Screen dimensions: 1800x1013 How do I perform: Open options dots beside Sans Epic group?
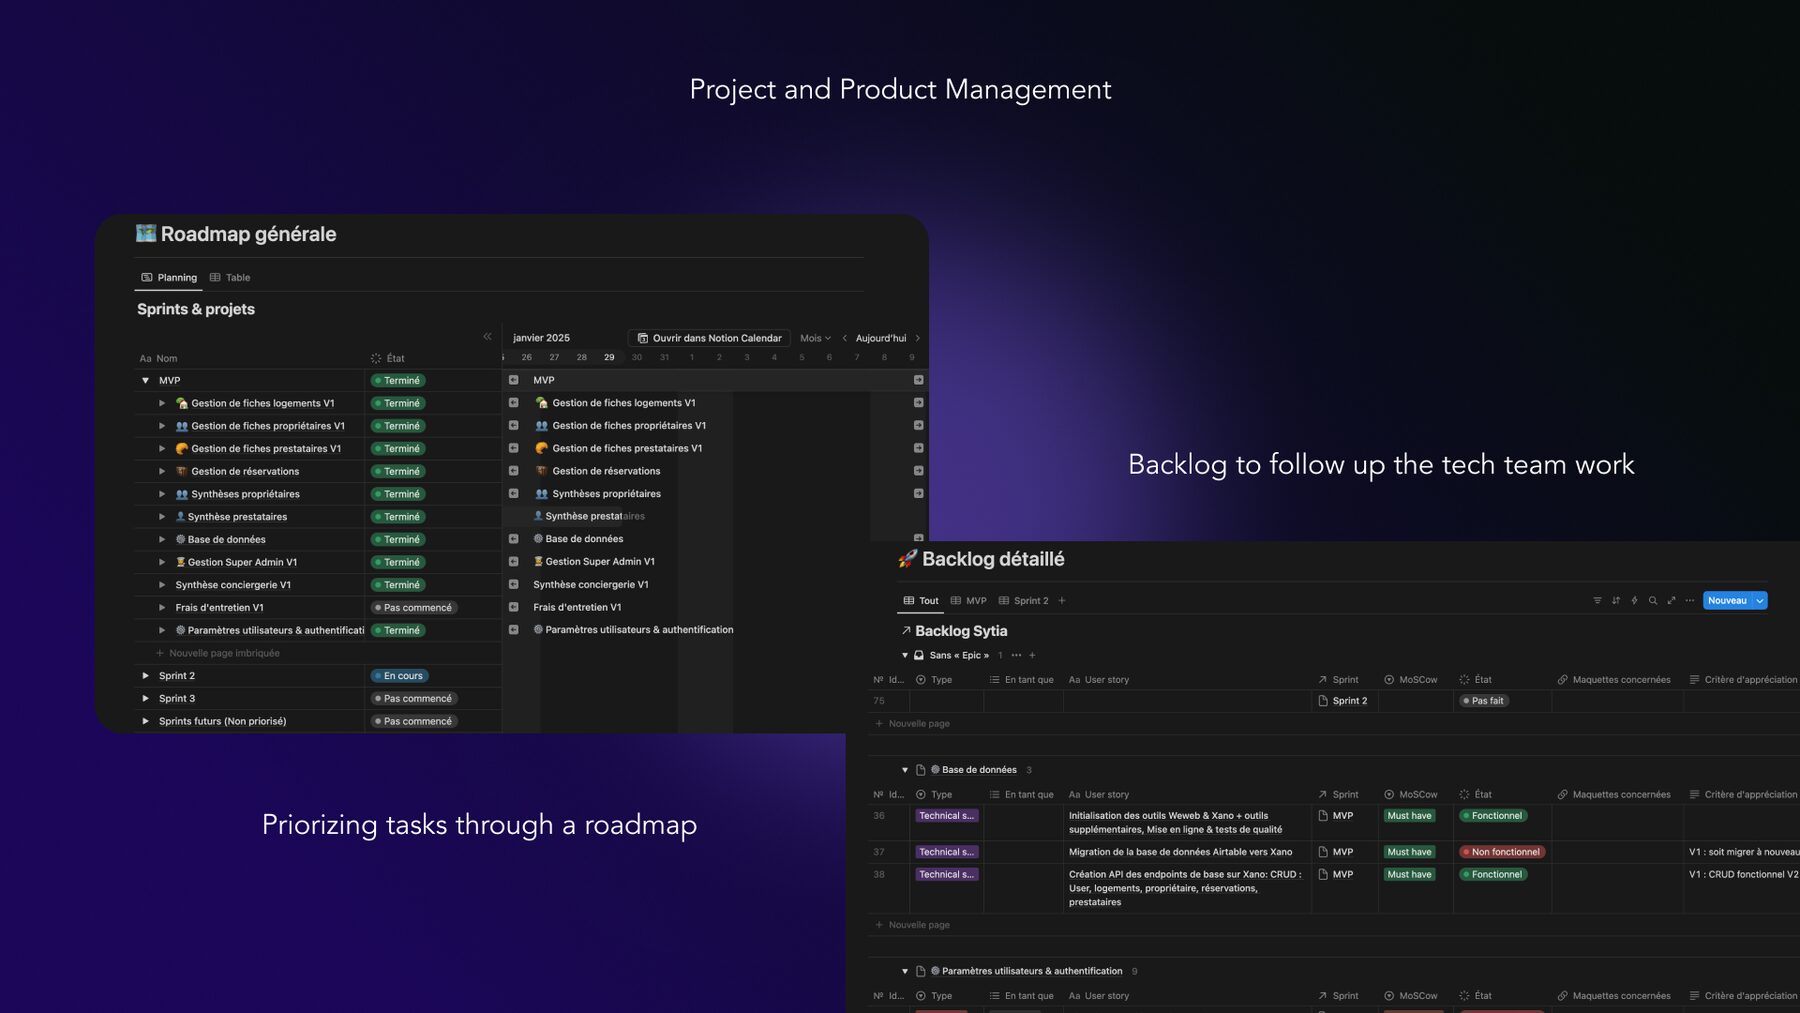(1016, 656)
